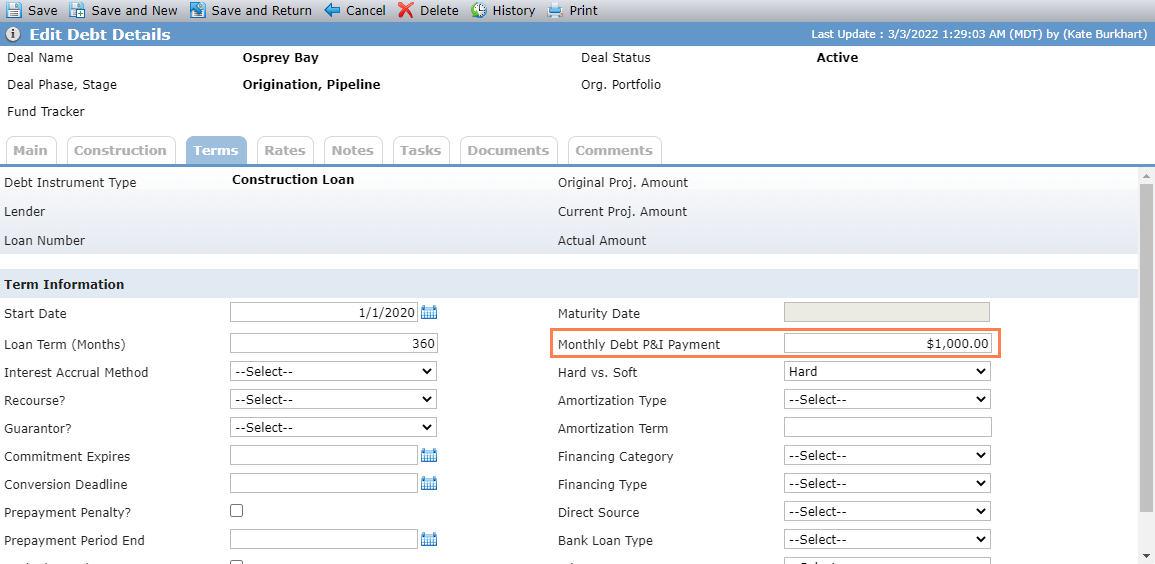
Task: Click the Cancel label
Action: point(366,10)
